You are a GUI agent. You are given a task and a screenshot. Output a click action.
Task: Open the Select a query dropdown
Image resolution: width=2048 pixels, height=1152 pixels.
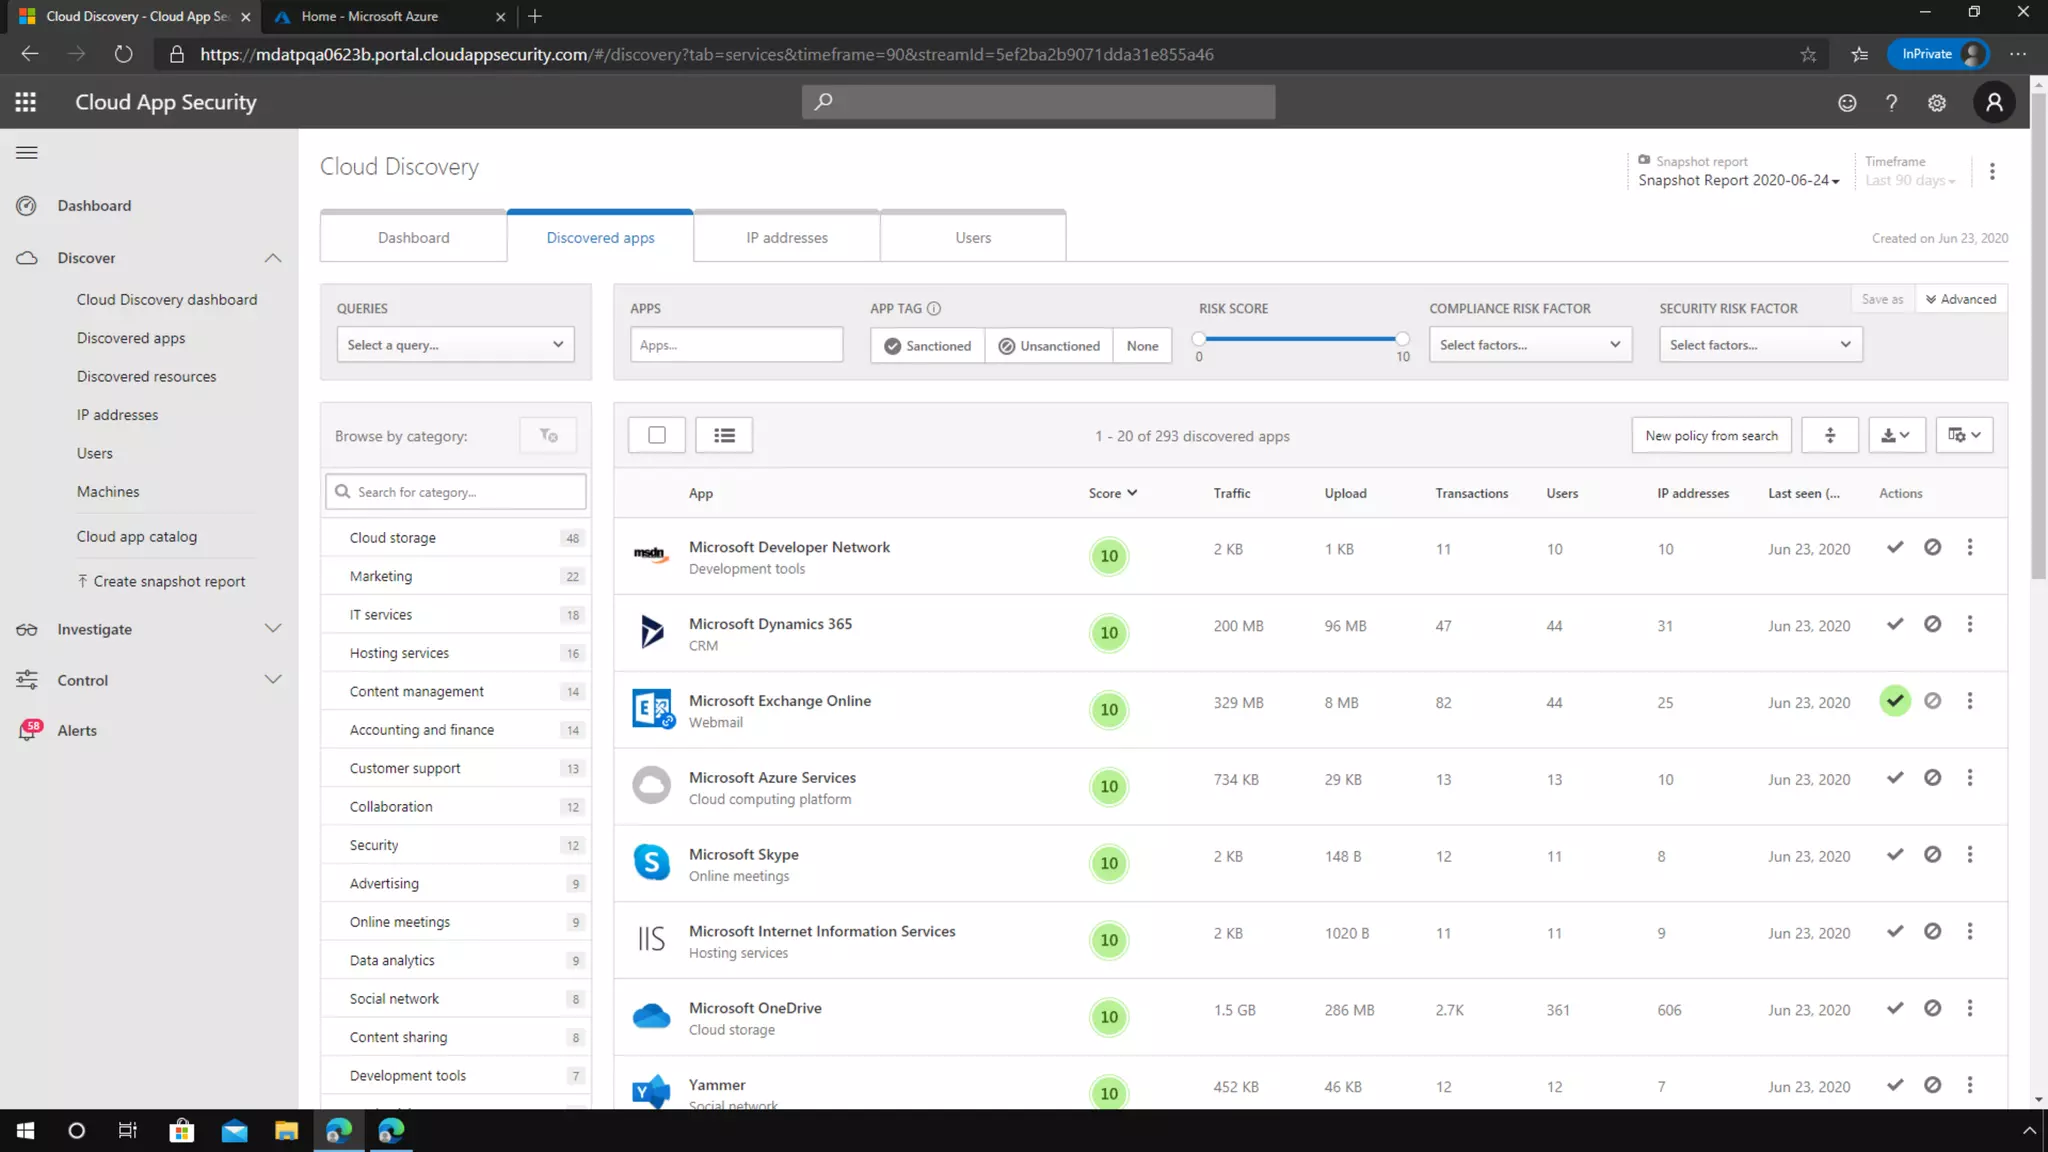455,345
